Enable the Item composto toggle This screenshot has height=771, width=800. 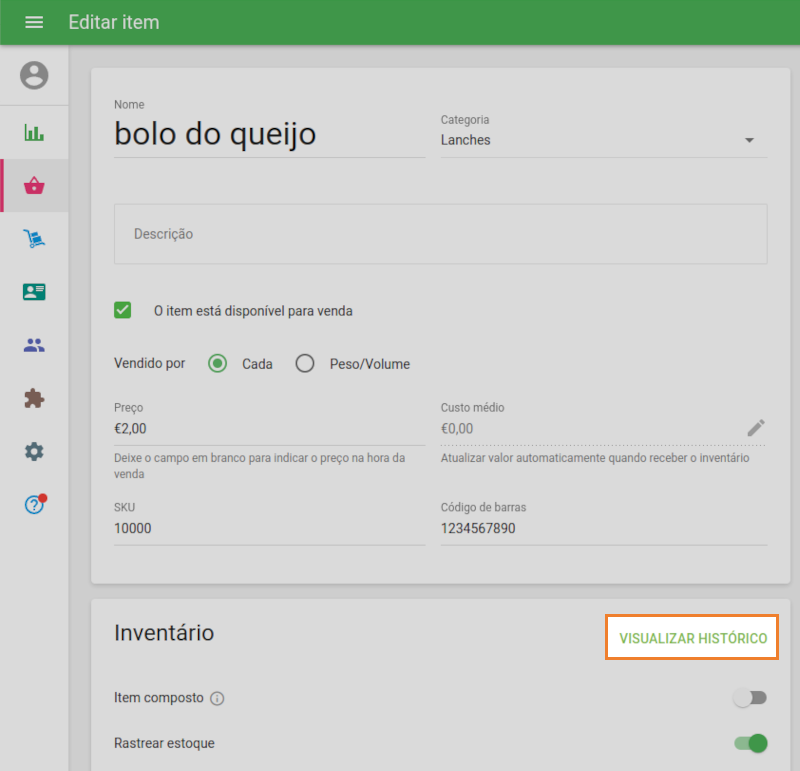click(x=750, y=698)
